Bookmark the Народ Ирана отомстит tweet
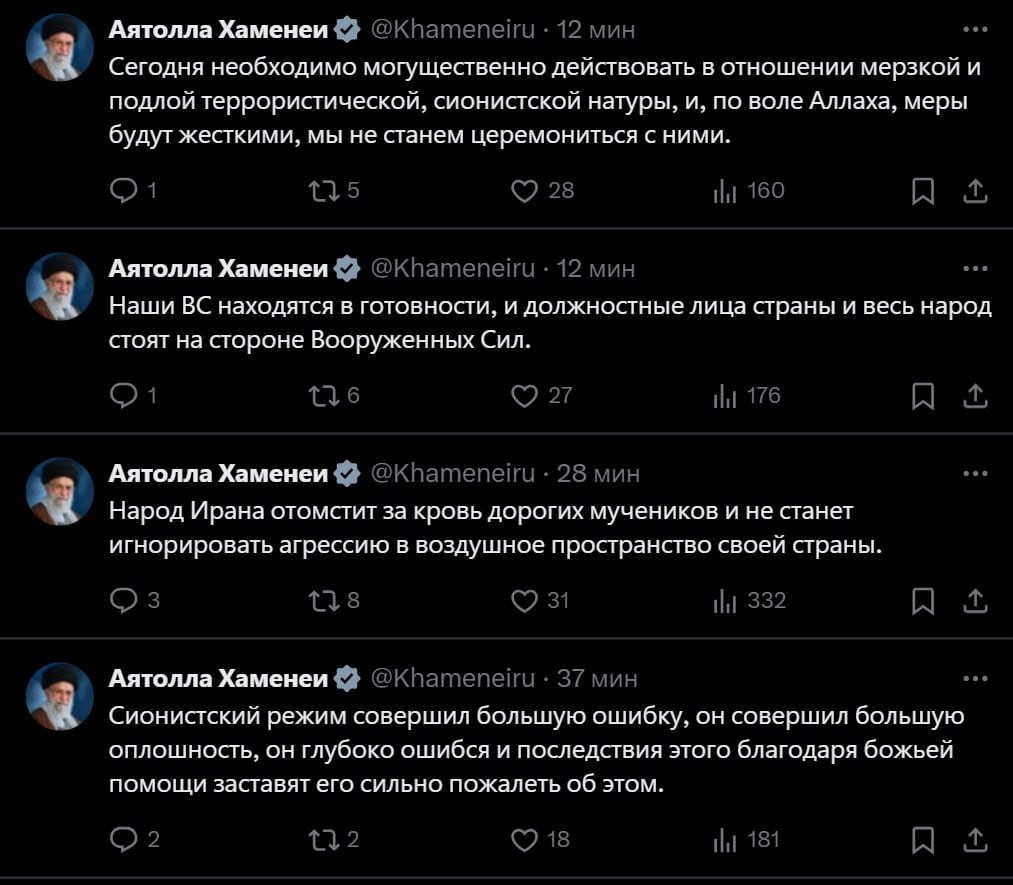This screenshot has height=885, width=1013. [923, 600]
